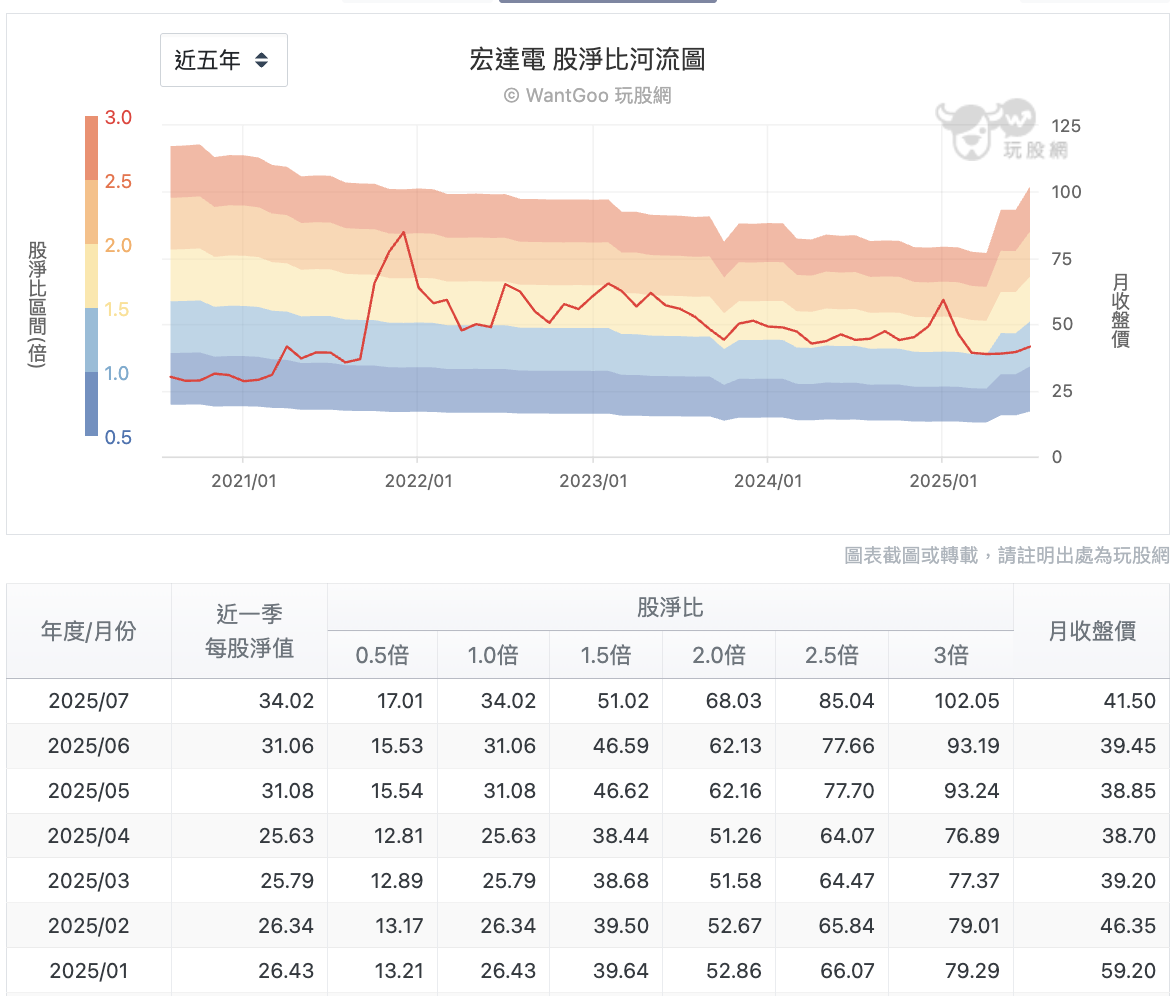This screenshot has height=996, width=1174.
Task: Click the 3倍 column header
Action: coord(951,655)
